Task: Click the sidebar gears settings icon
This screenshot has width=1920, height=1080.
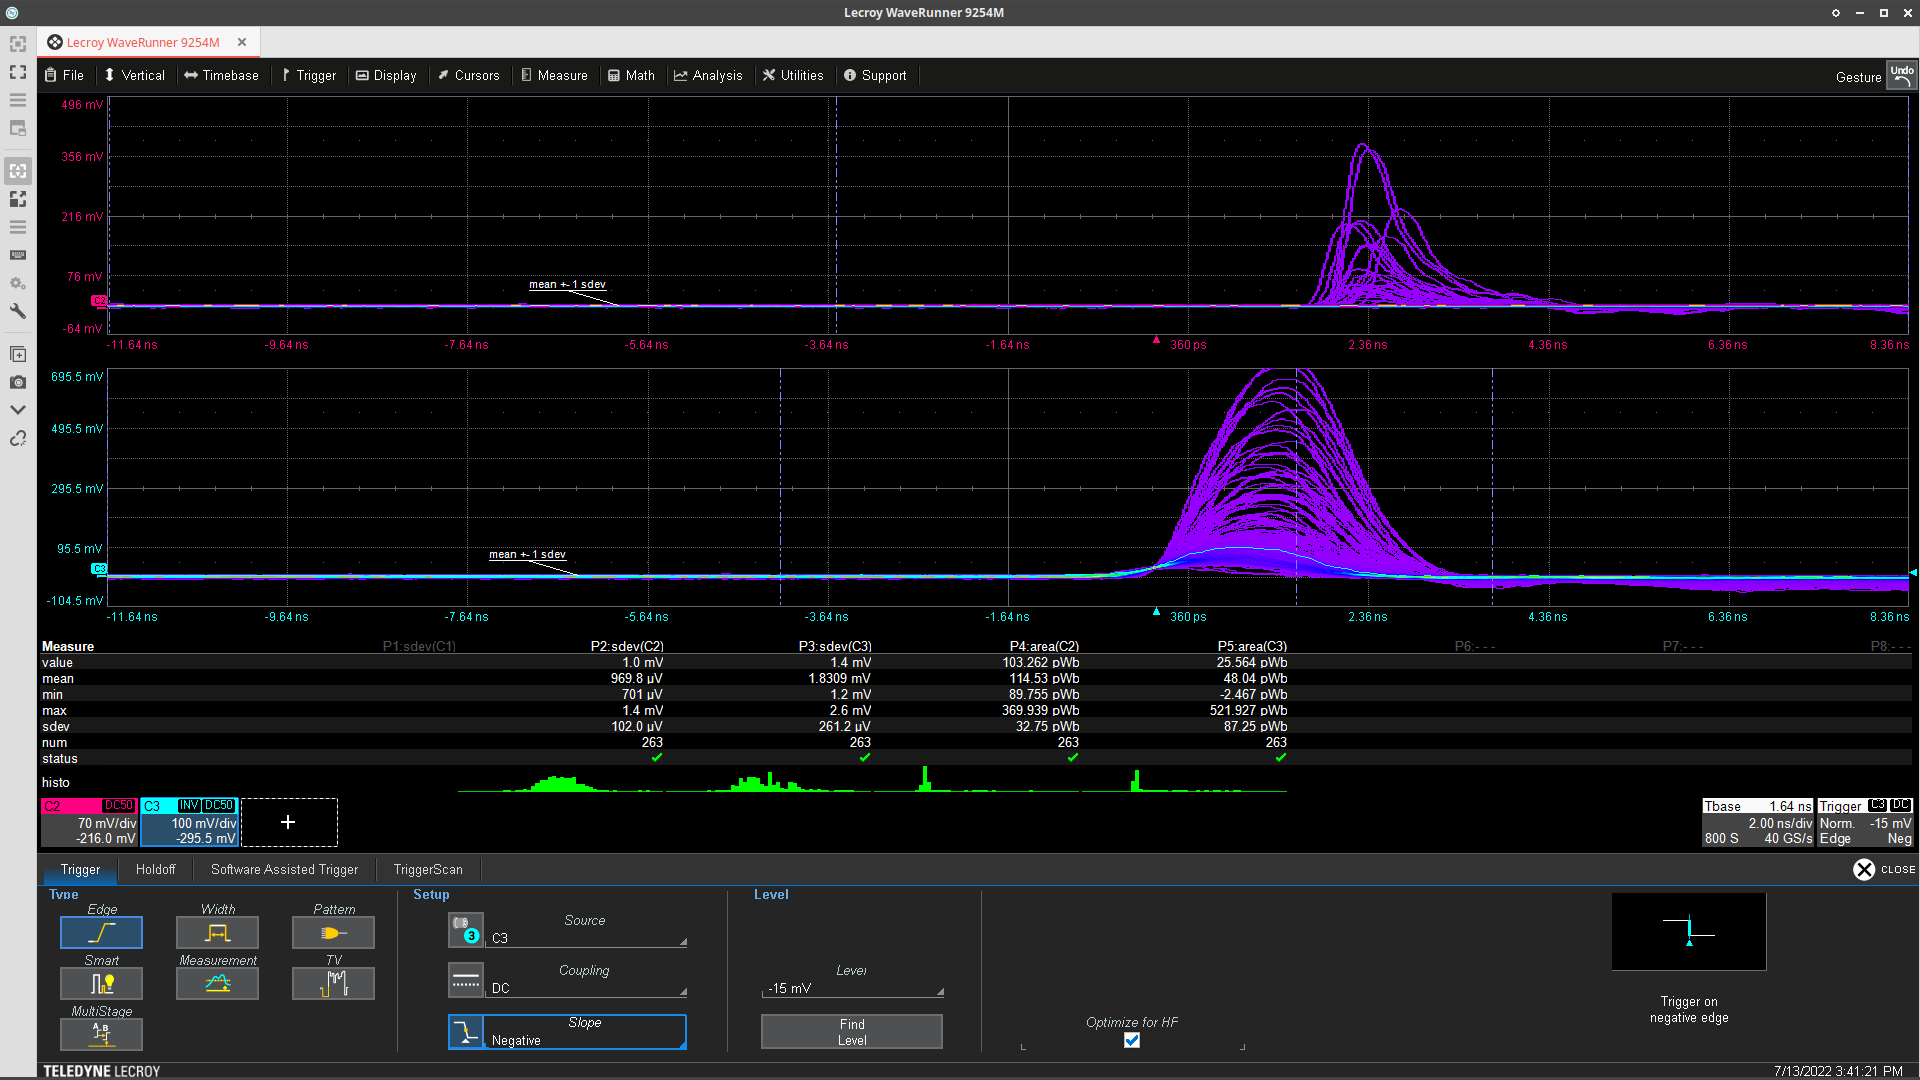Action: point(18,283)
